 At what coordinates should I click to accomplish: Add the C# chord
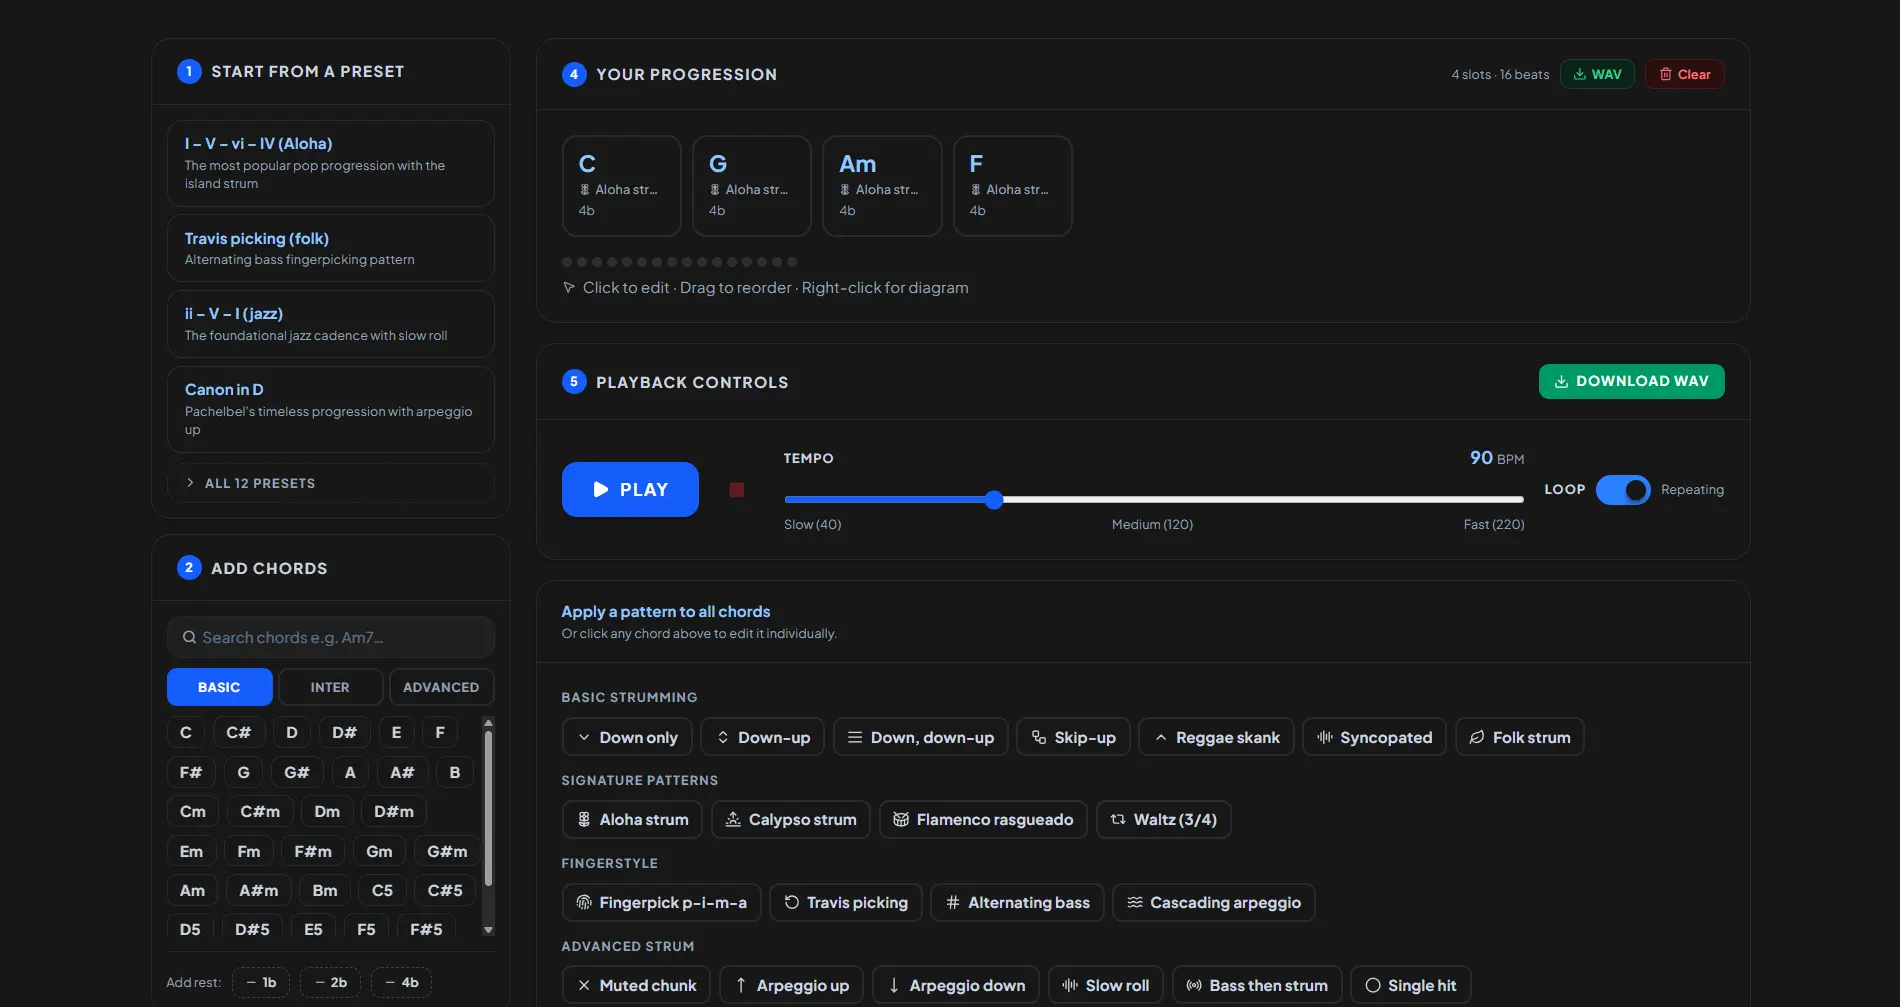click(x=239, y=733)
